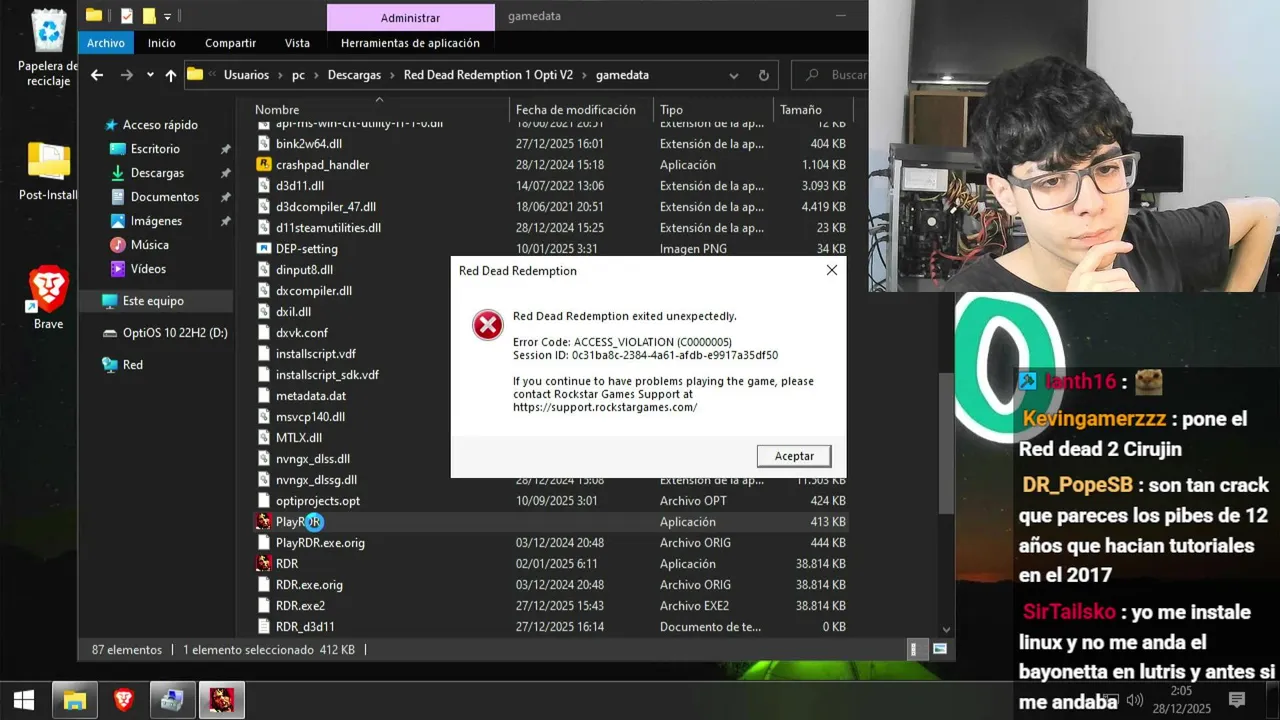Image resolution: width=1280 pixels, height=720 pixels.
Task: Go to Red Dead Redemption 1 Opti V2 breadcrumb
Action: point(489,75)
